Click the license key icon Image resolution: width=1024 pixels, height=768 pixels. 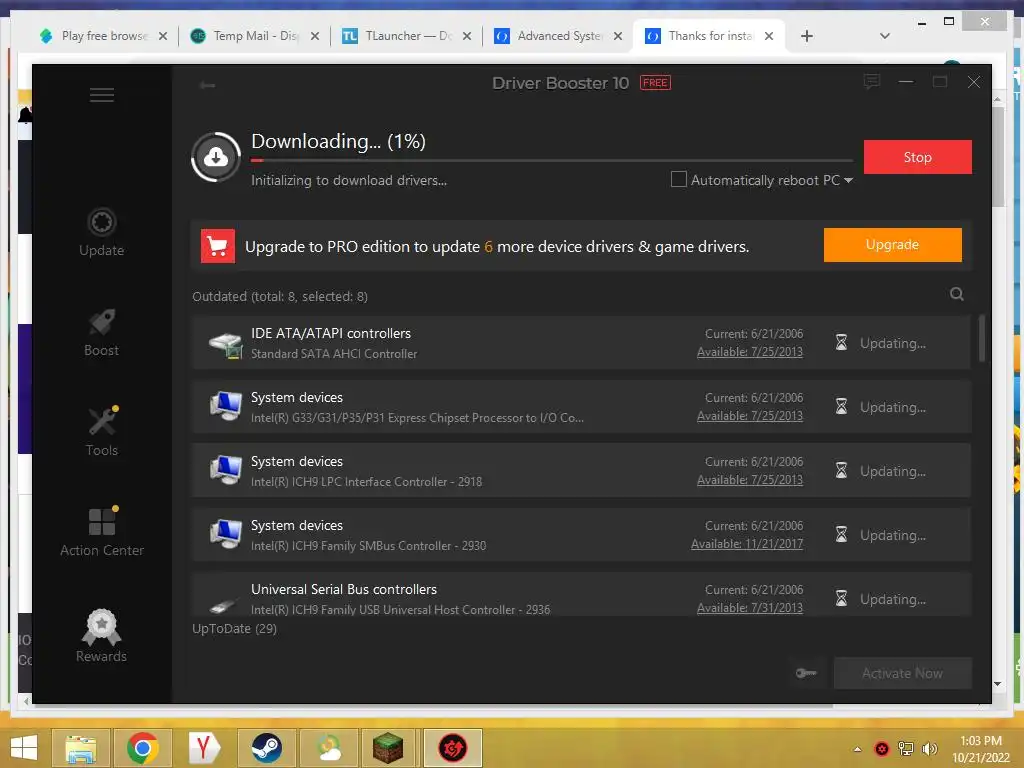coord(806,673)
